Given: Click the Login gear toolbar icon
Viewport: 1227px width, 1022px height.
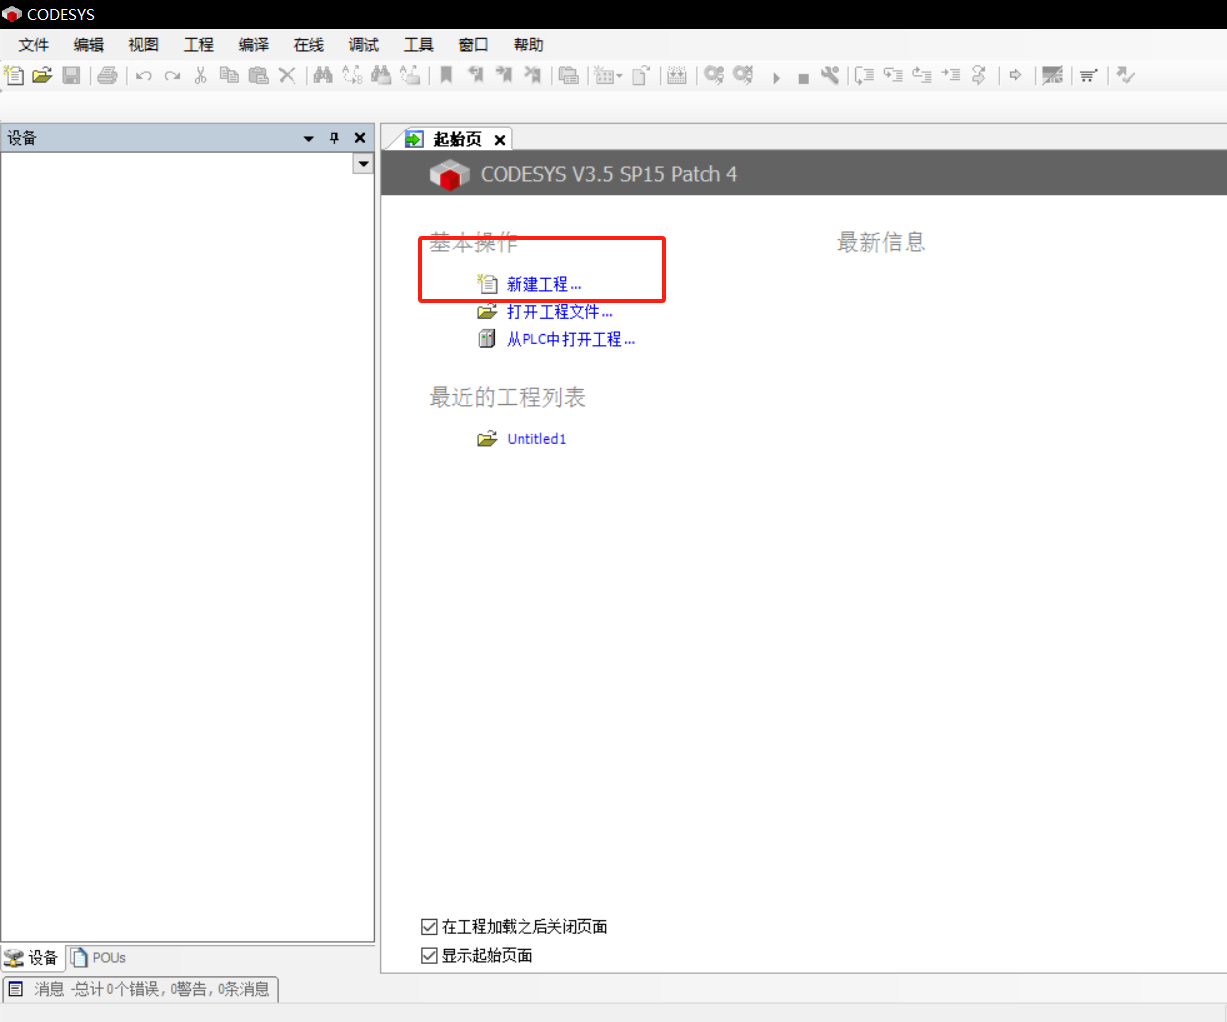Looking at the screenshot, I should click(x=713, y=75).
